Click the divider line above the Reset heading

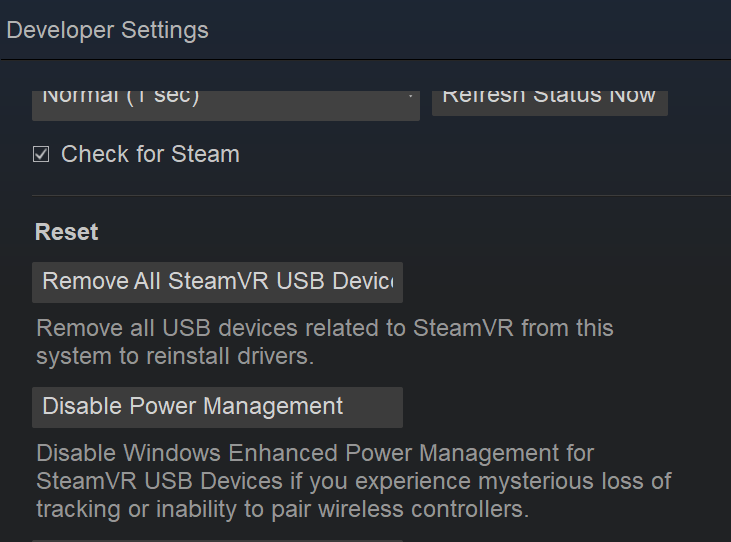[x=380, y=196]
